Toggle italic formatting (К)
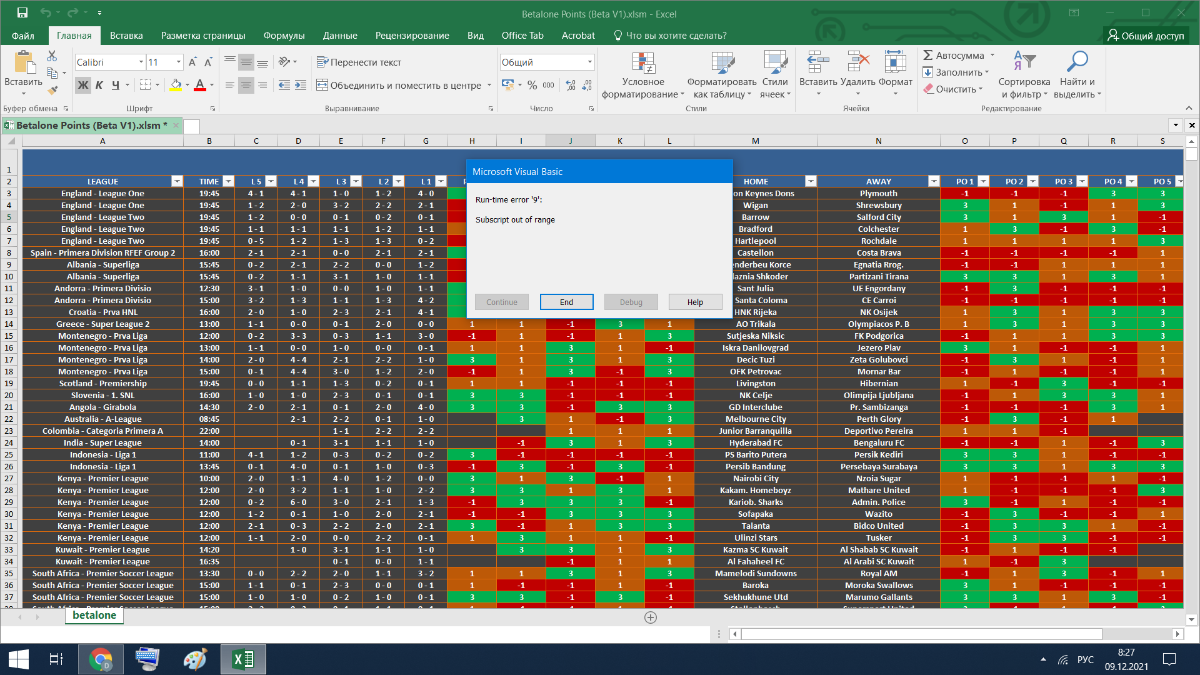This screenshot has width=1200, height=675. 100,85
